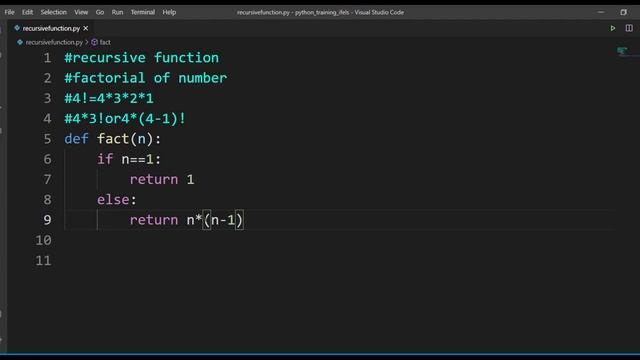The image size is (640, 360).
Task: Click line number 5 in gutter
Action: tap(47, 139)
